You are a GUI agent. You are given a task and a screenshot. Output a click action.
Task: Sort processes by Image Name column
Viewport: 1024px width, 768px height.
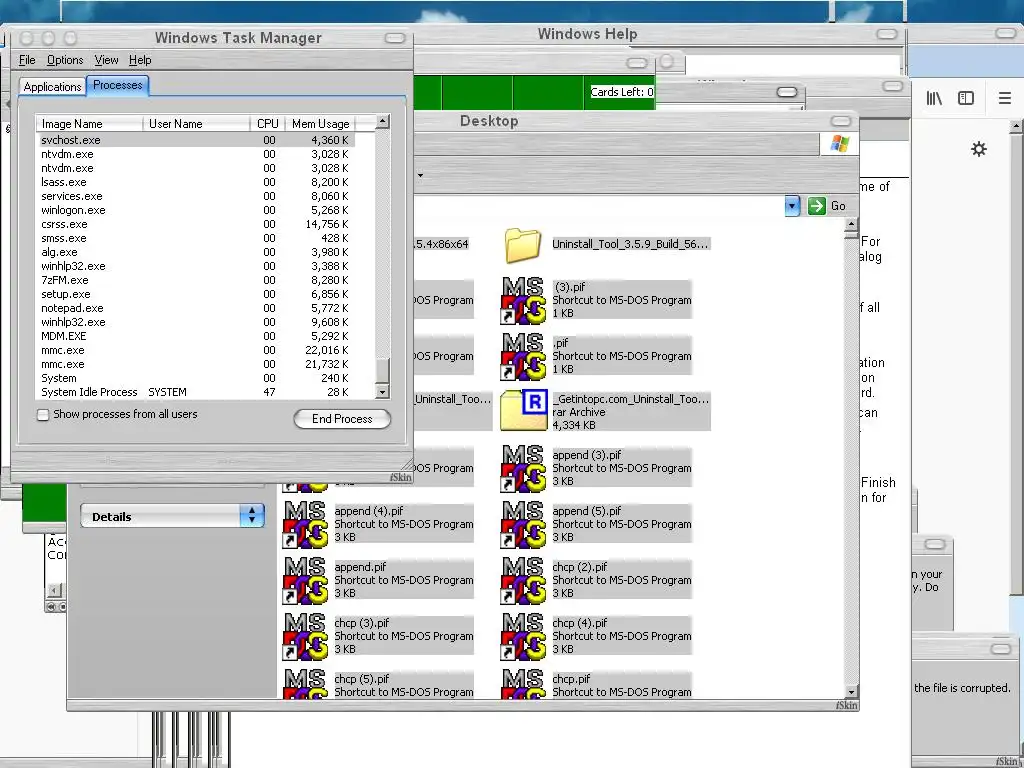89,123
